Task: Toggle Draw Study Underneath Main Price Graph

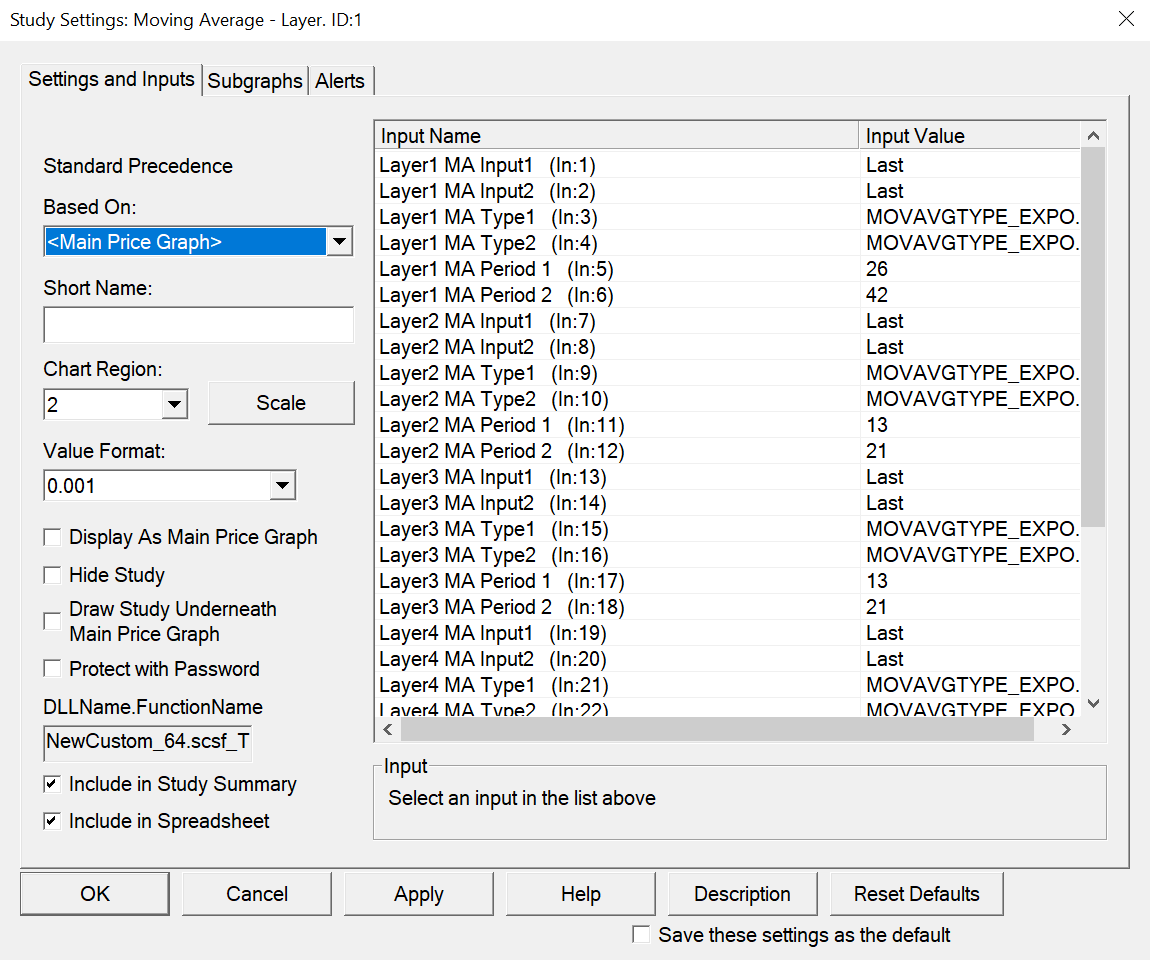Action: pos(53,622)
